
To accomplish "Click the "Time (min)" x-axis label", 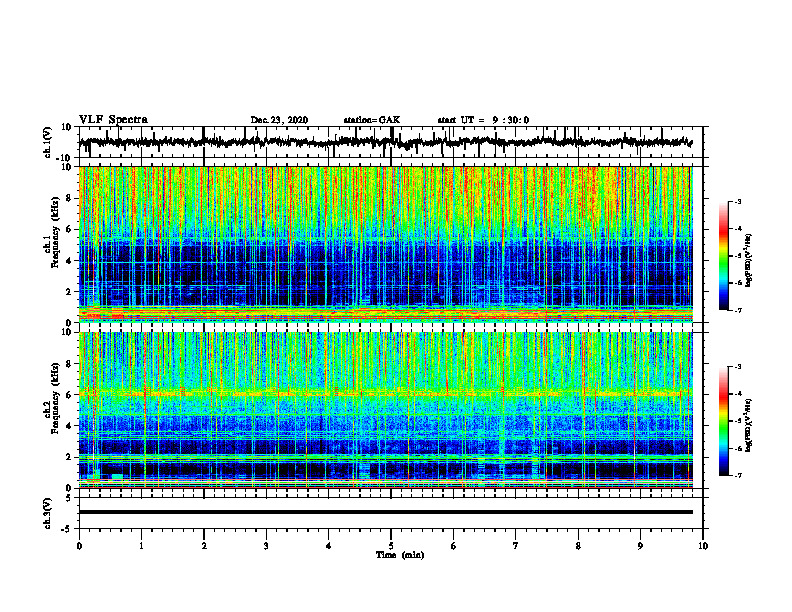I will 400,555.
